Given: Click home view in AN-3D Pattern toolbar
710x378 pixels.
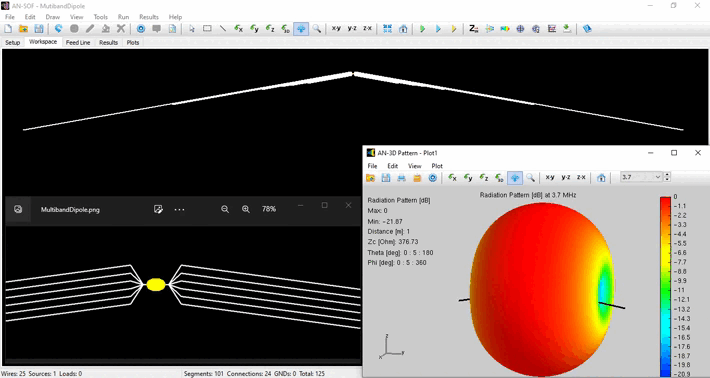Looking at the screenshot, I should point(601,178).
